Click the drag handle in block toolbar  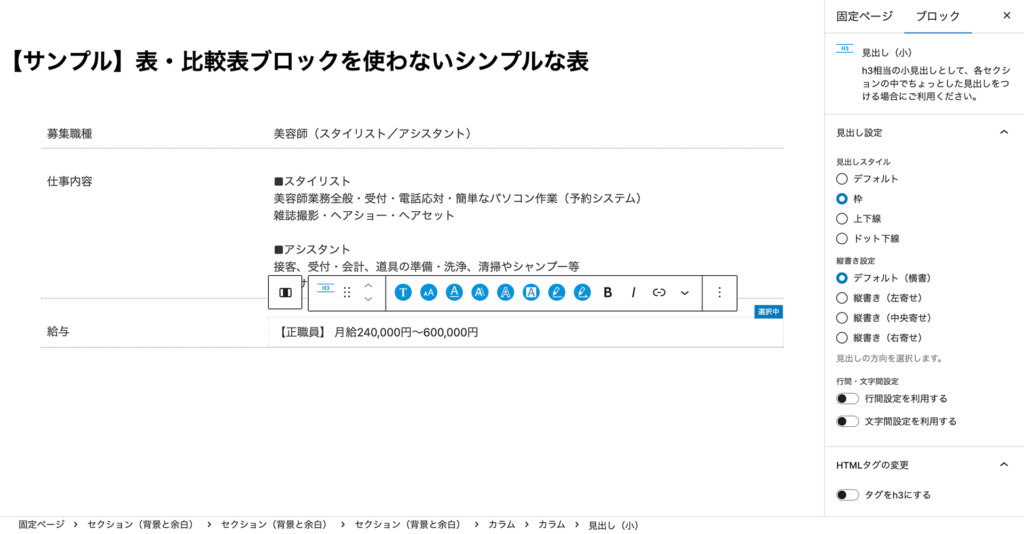pyautogui.click(x=347, y=293)
